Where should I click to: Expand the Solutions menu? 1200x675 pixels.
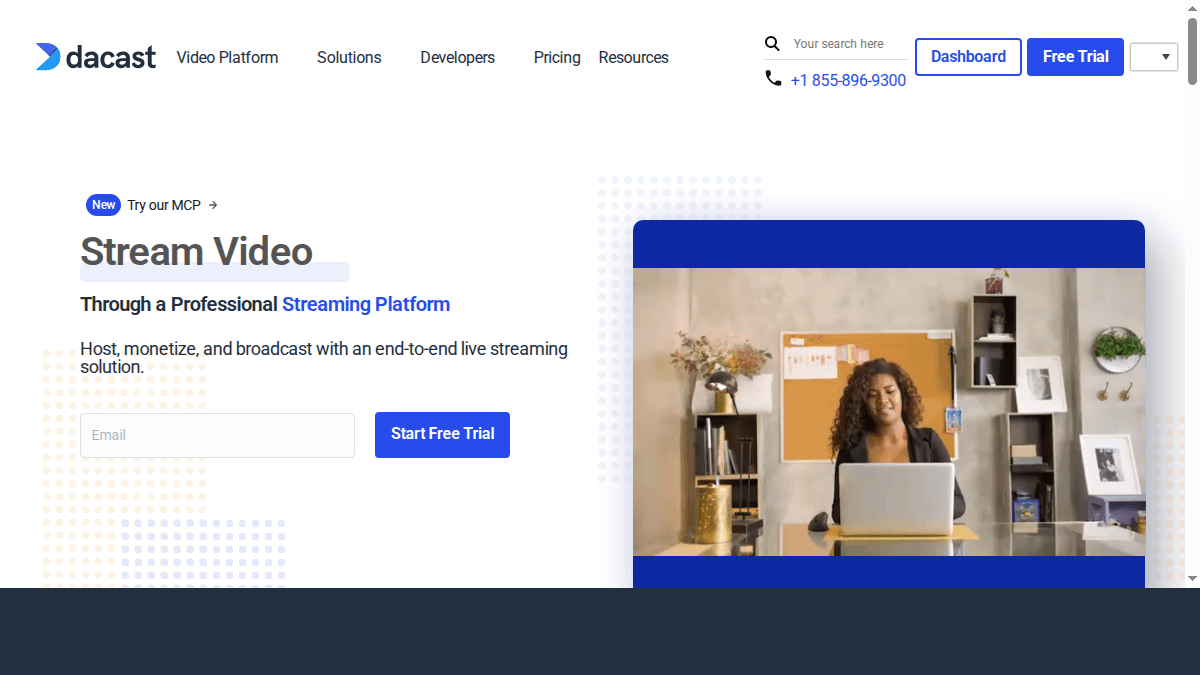(349, 57)
